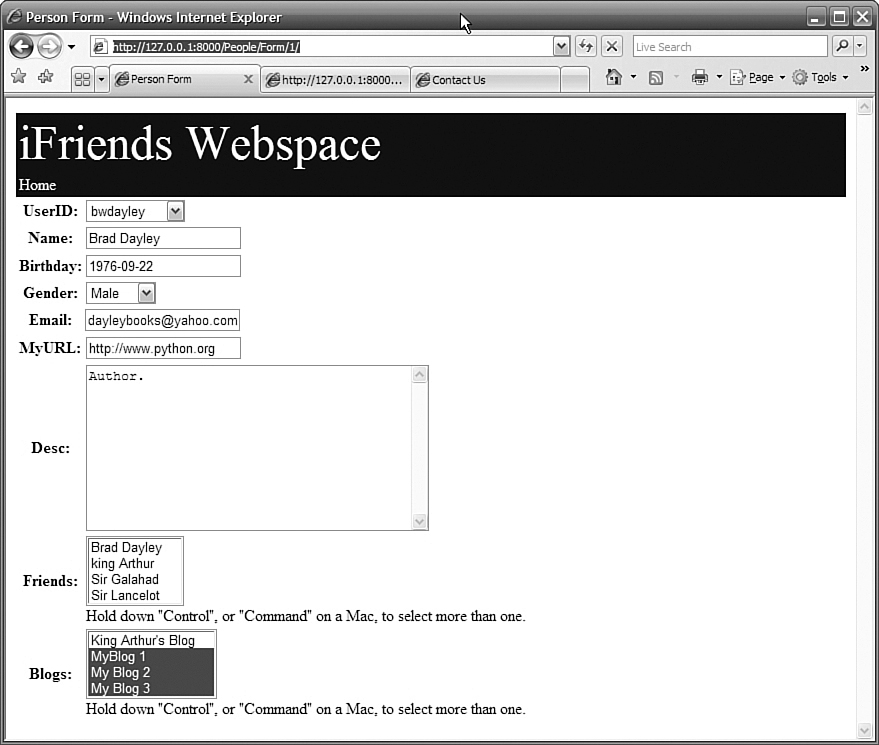Click the Home link in header

pos(37,185)
